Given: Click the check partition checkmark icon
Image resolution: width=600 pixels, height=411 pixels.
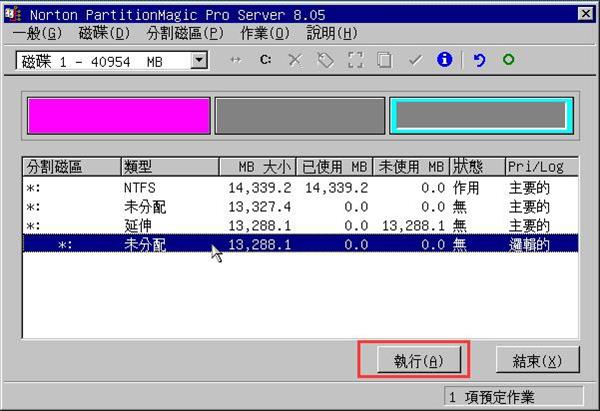Looking at the screenshot, I should tap(415, 60).
